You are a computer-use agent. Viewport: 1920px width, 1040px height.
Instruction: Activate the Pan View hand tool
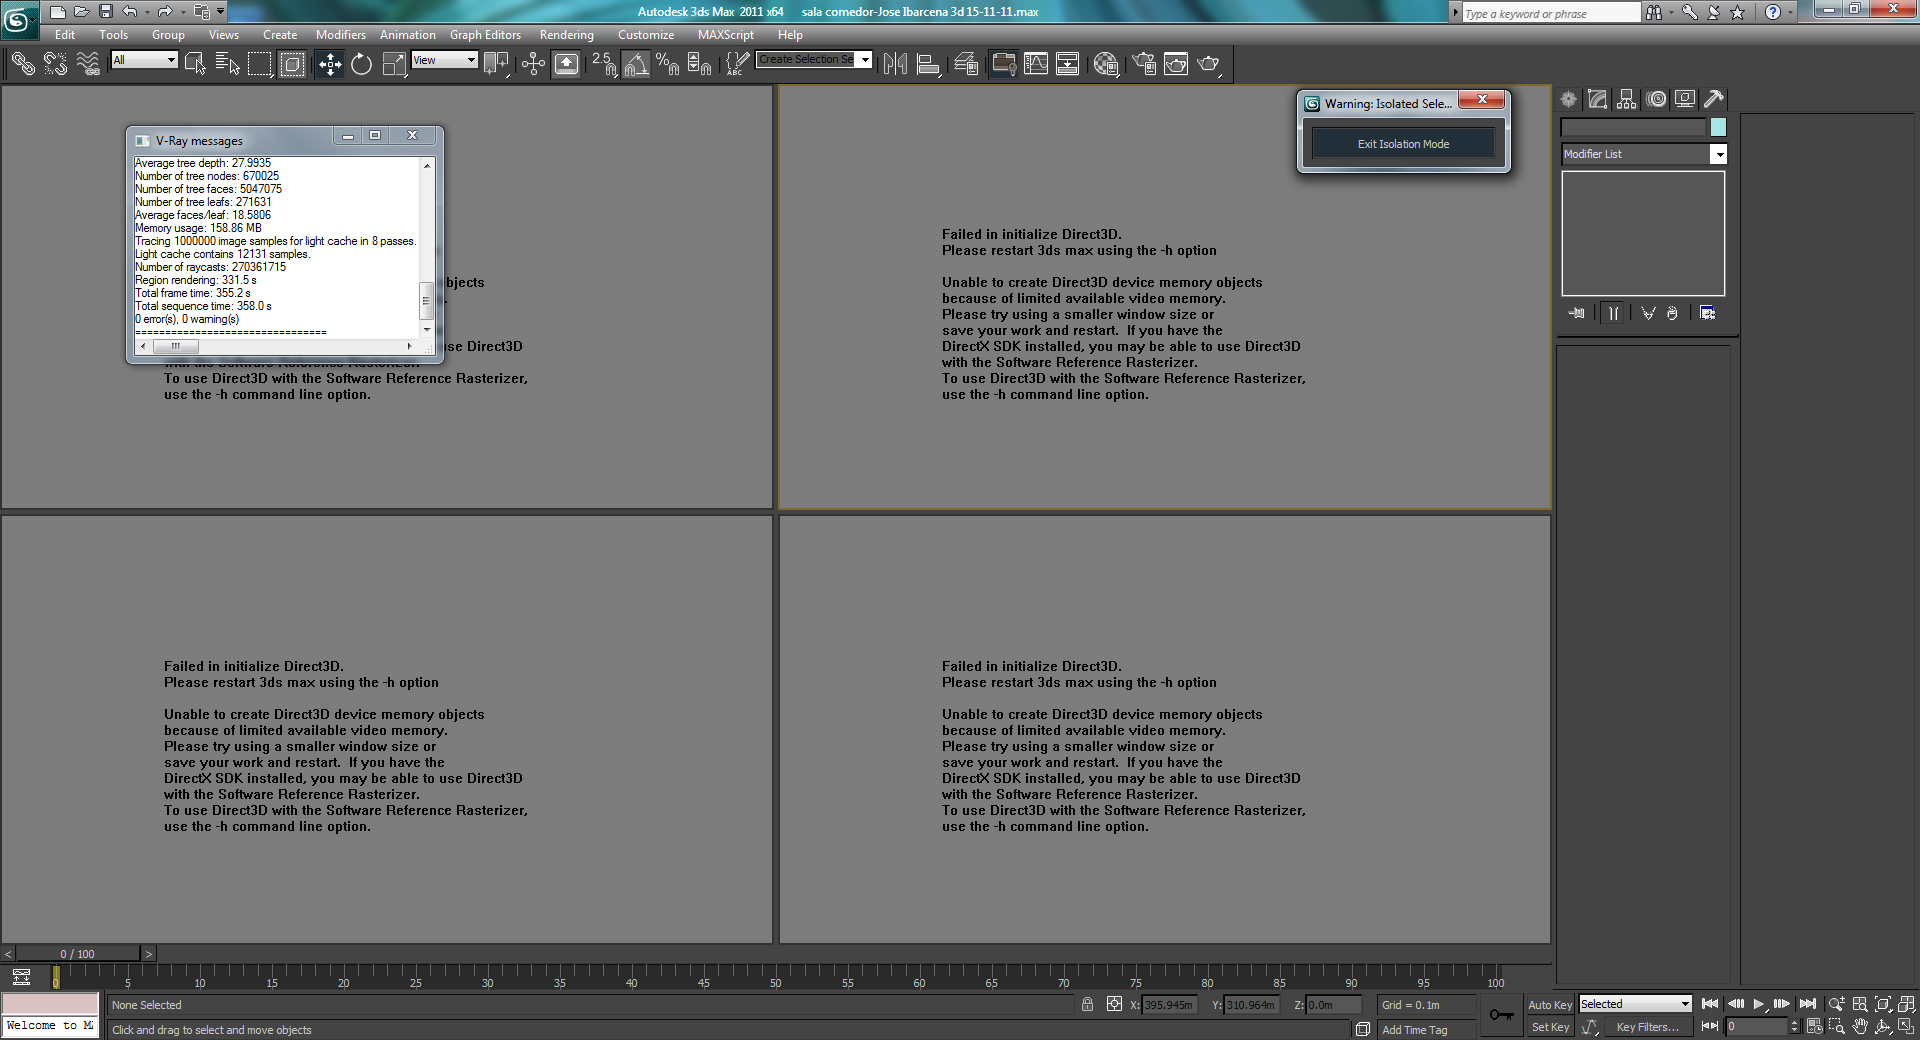coord(1860,1027)
